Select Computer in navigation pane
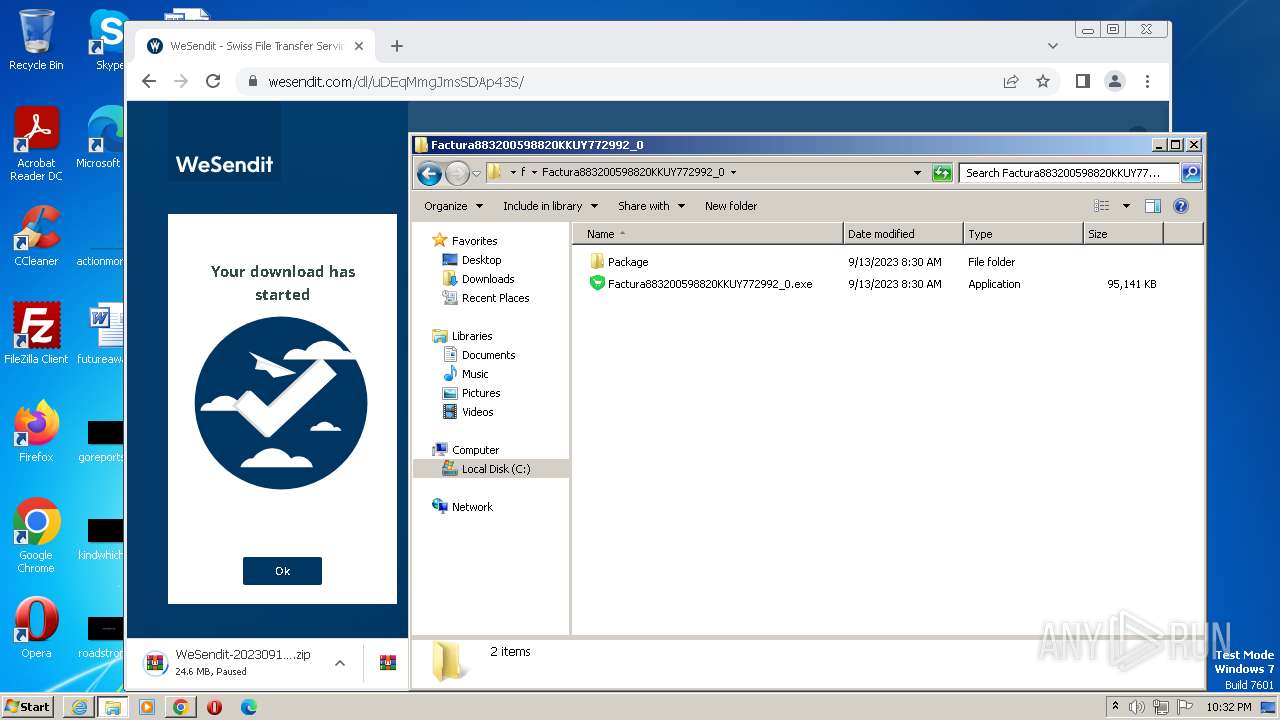The height and width of the screenshot is (720, 1280). tap(466, 450)
